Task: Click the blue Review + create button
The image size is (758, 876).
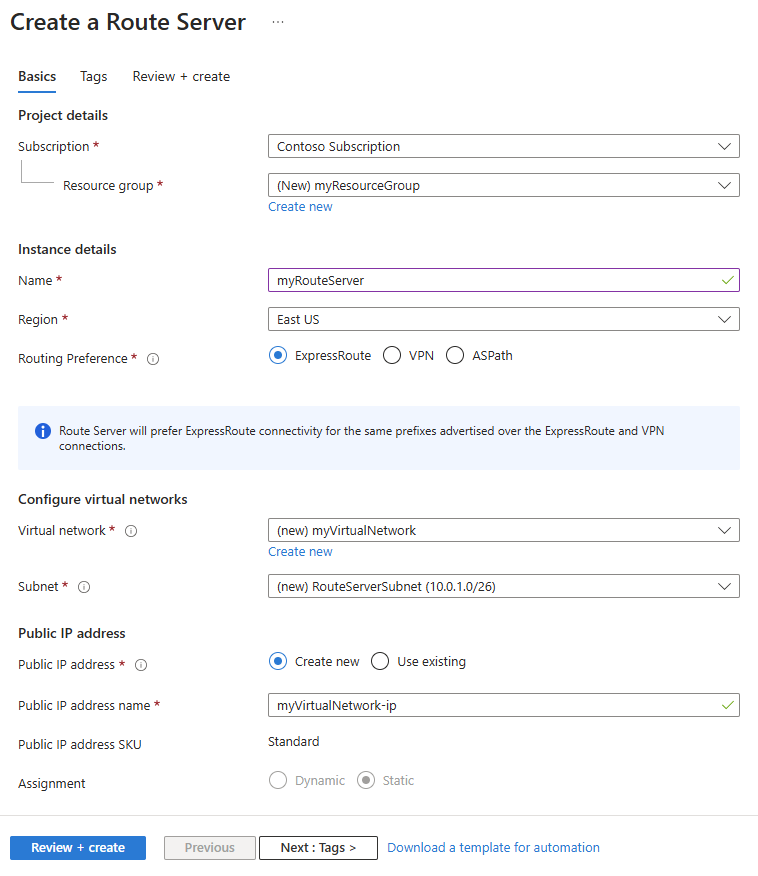Action: pyautogui.click(x=78, y=848)
